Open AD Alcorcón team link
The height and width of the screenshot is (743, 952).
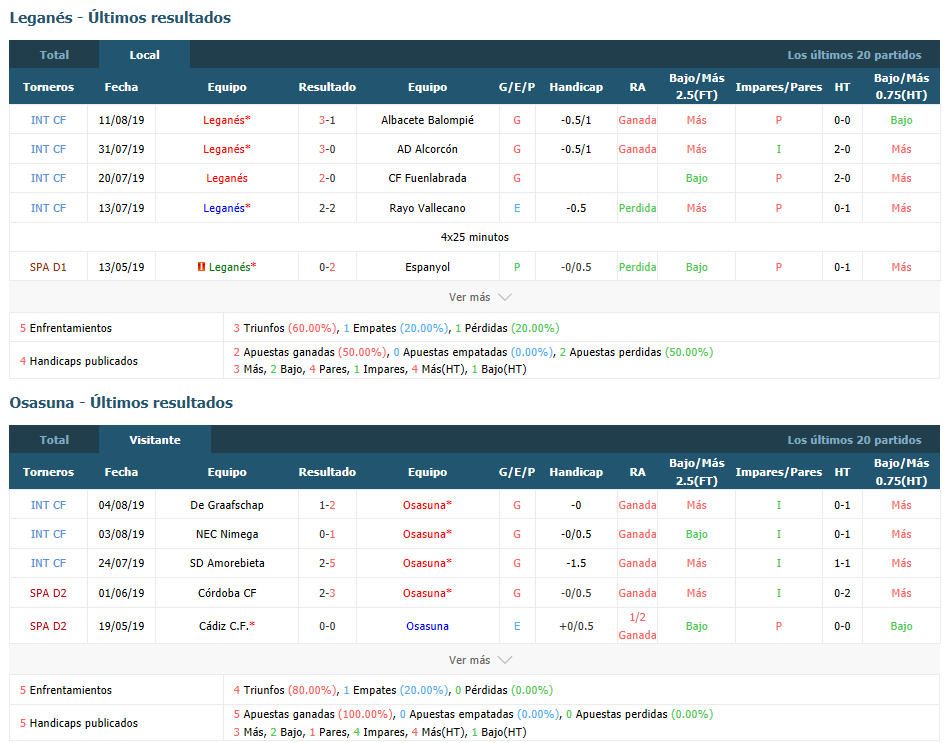tap(427, 149)
